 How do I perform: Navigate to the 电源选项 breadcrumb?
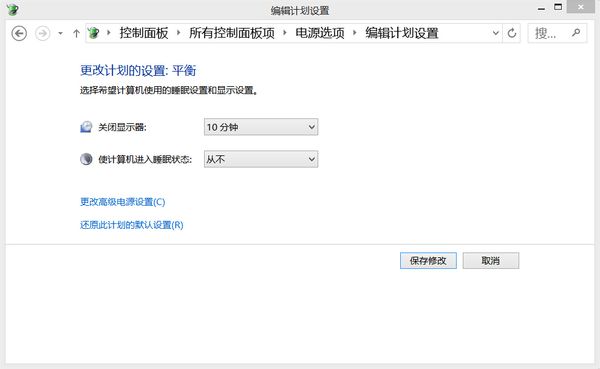pos(320,33)
